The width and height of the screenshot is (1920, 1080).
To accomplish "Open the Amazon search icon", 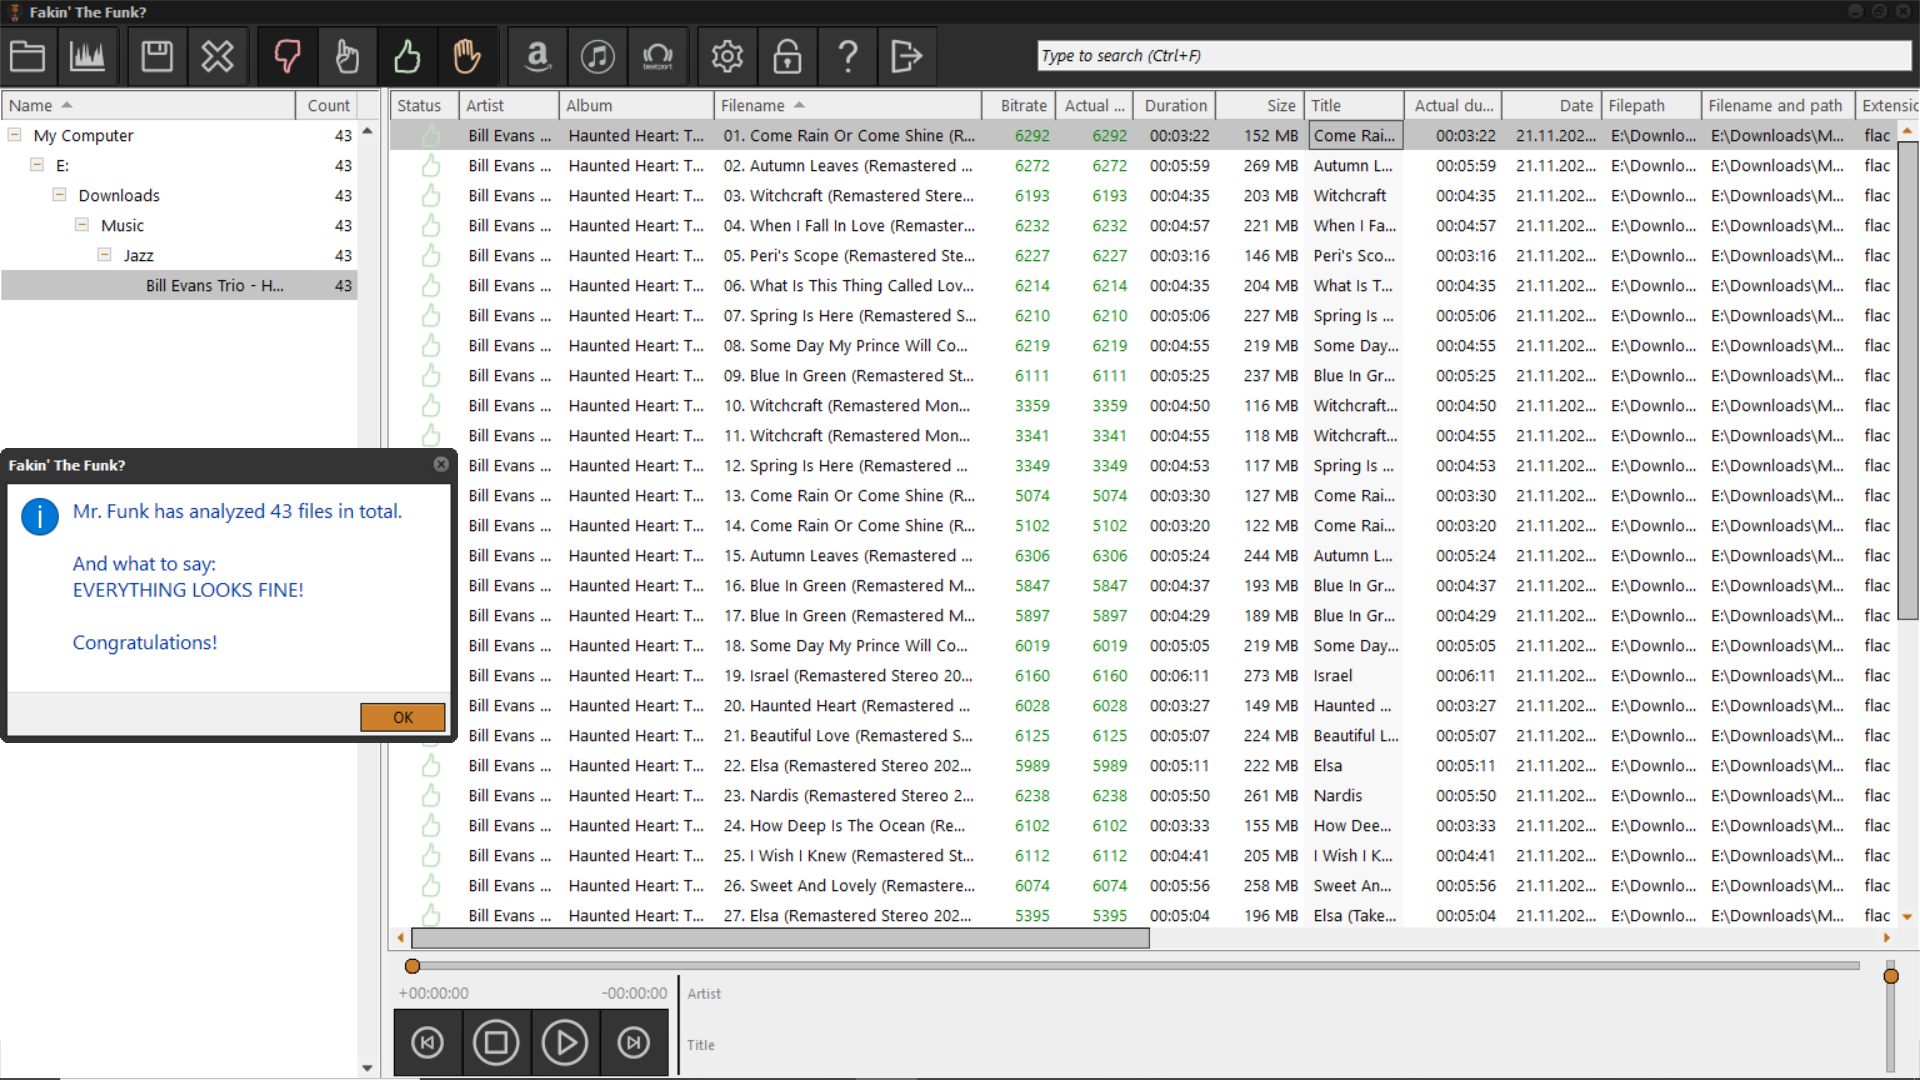I will [538, 56].
